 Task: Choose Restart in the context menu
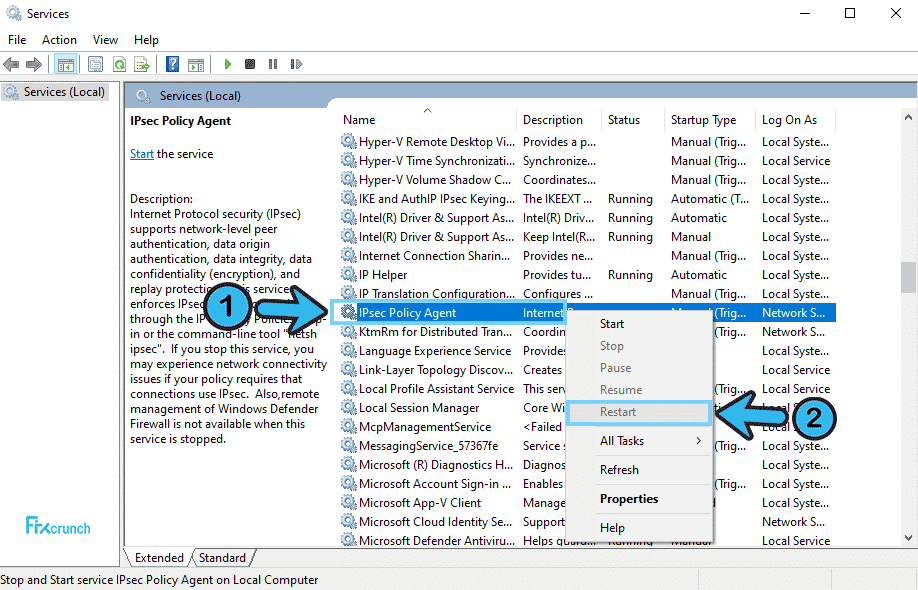point(639,412)
